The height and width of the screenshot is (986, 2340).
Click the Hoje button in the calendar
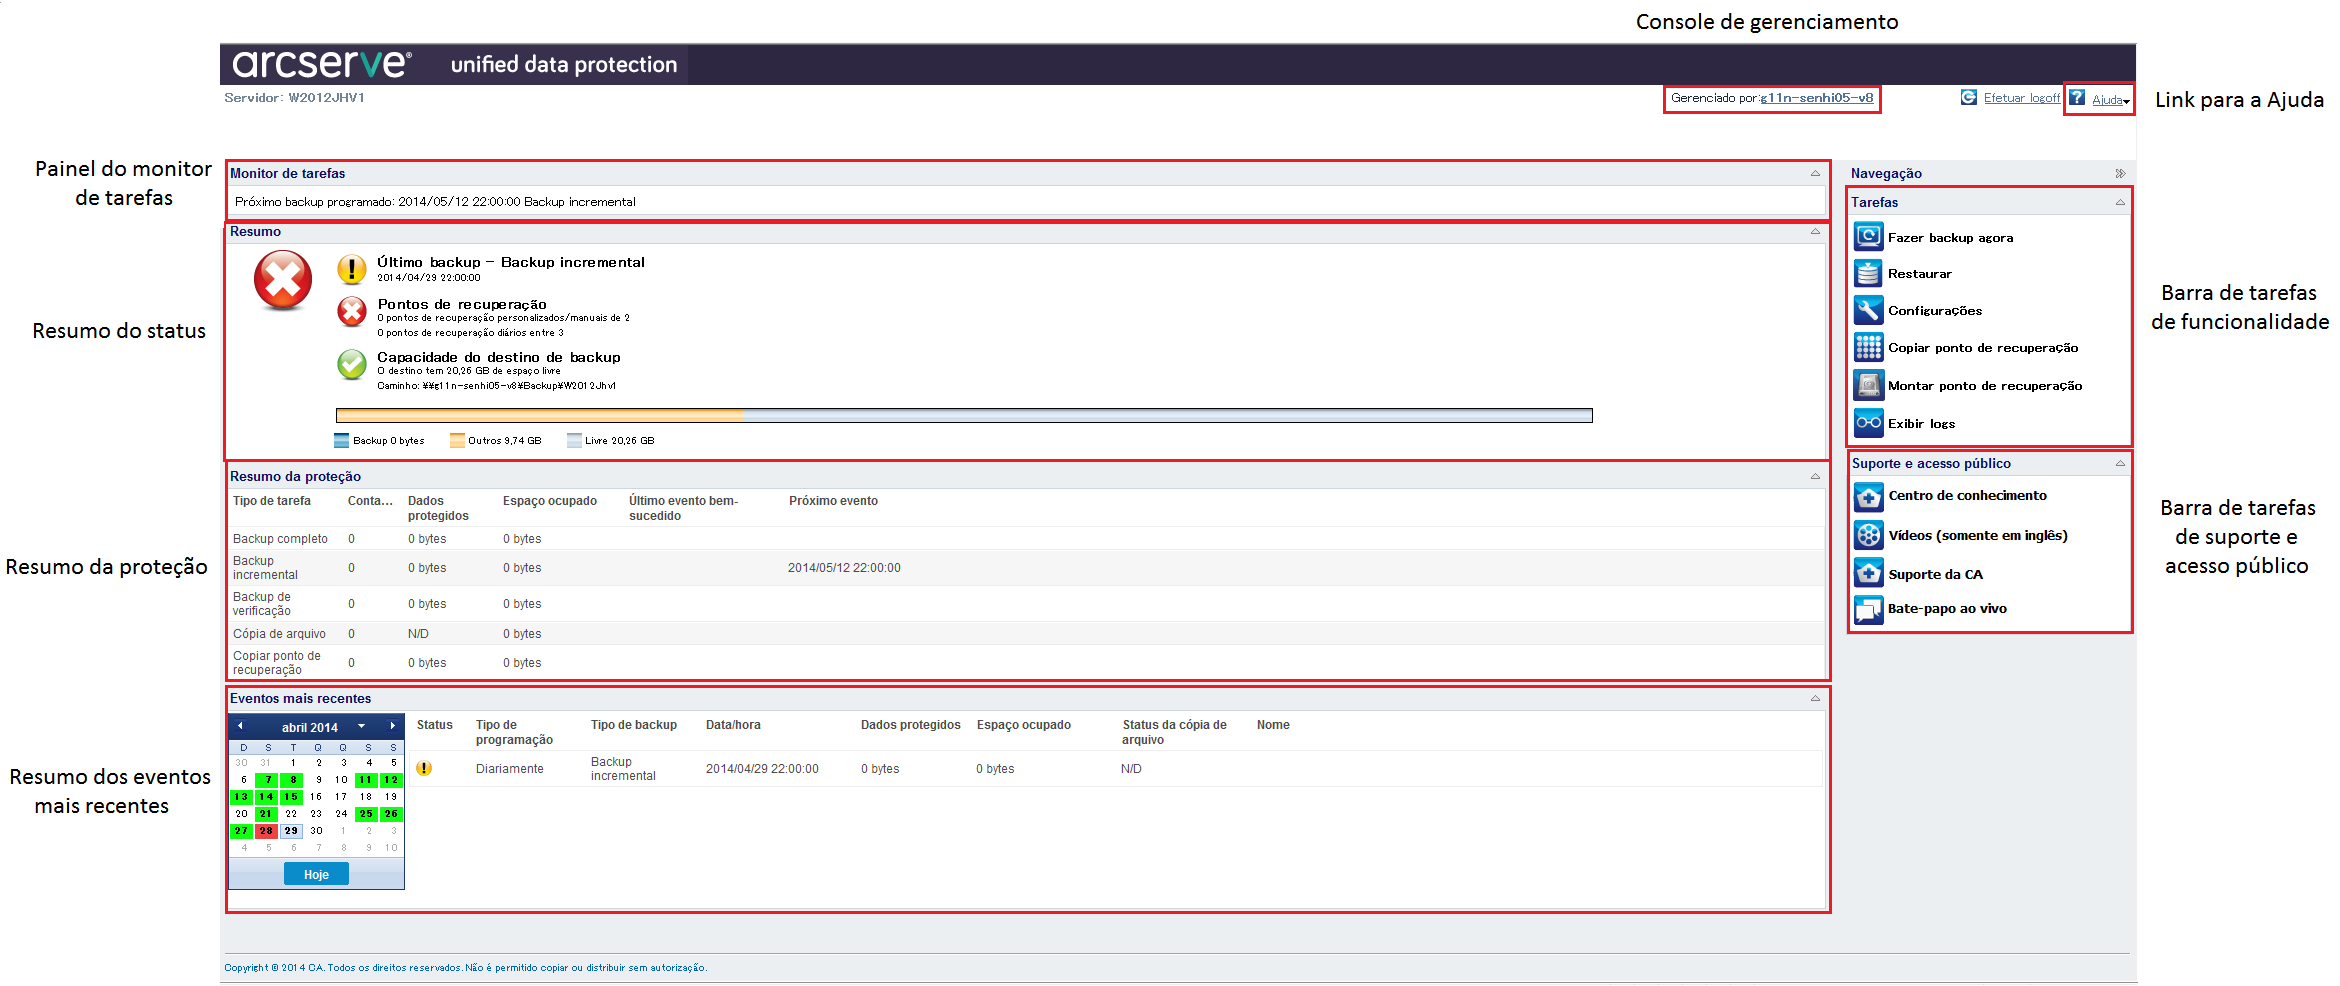[316, 874]
